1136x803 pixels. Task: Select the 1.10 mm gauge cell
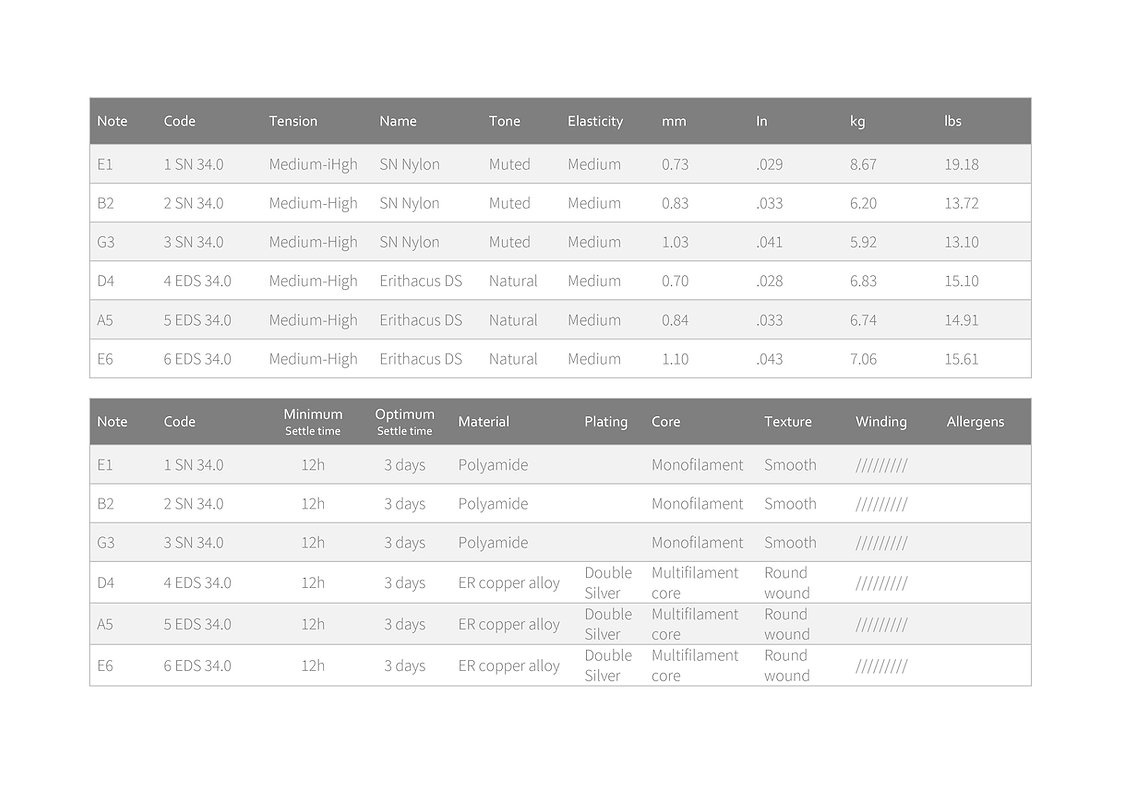click(675, 359)
